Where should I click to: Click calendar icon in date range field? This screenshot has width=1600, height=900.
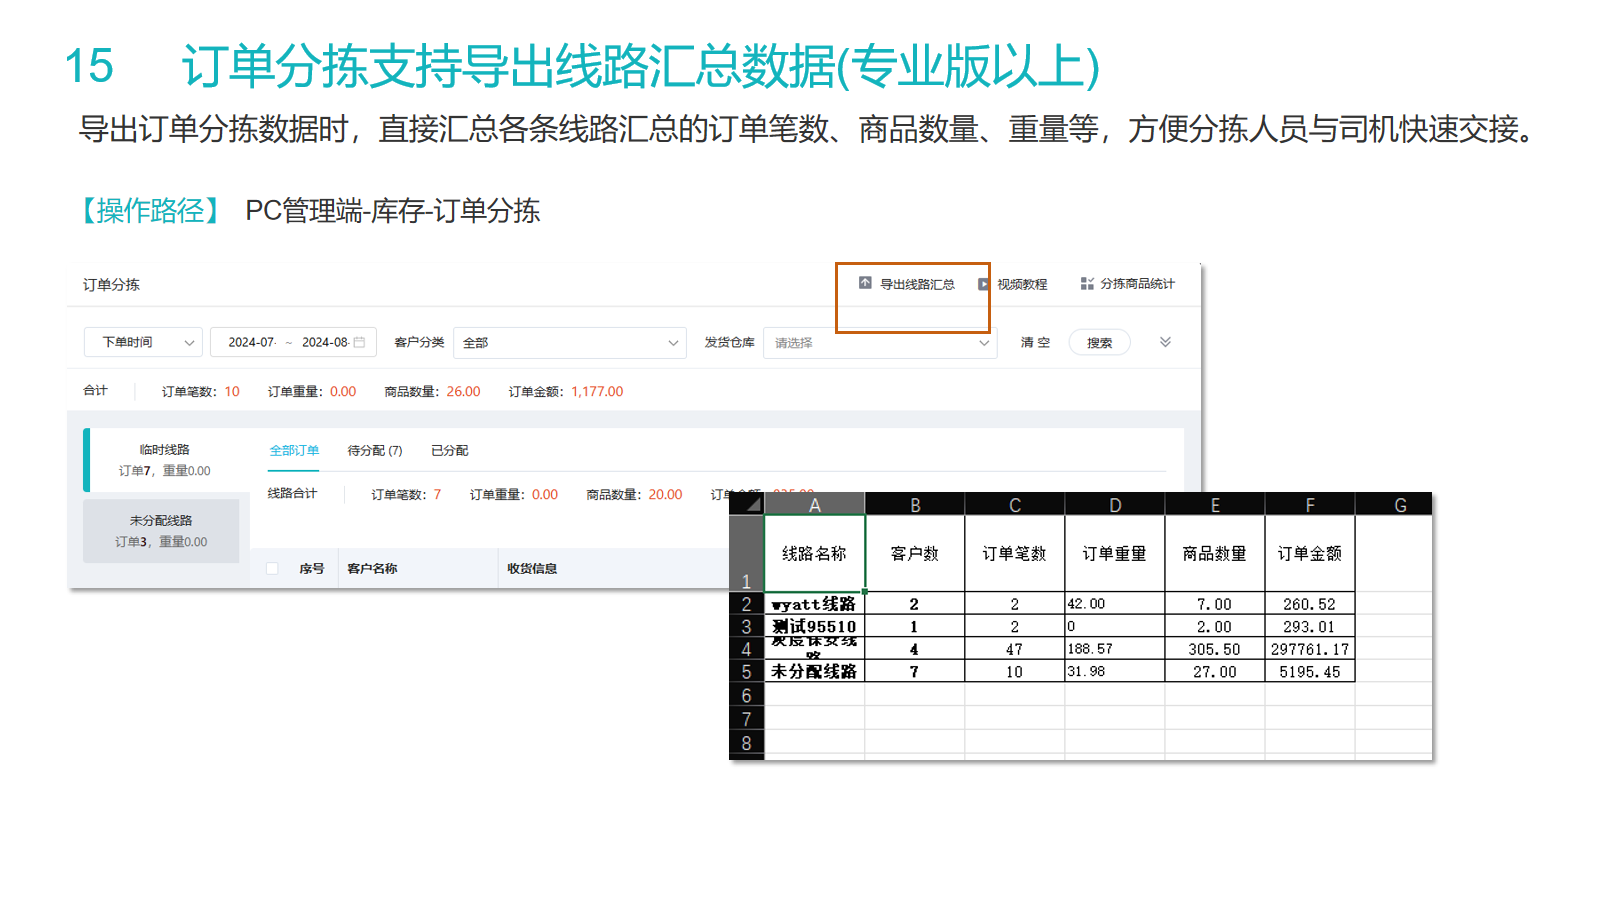pos(359,342)
